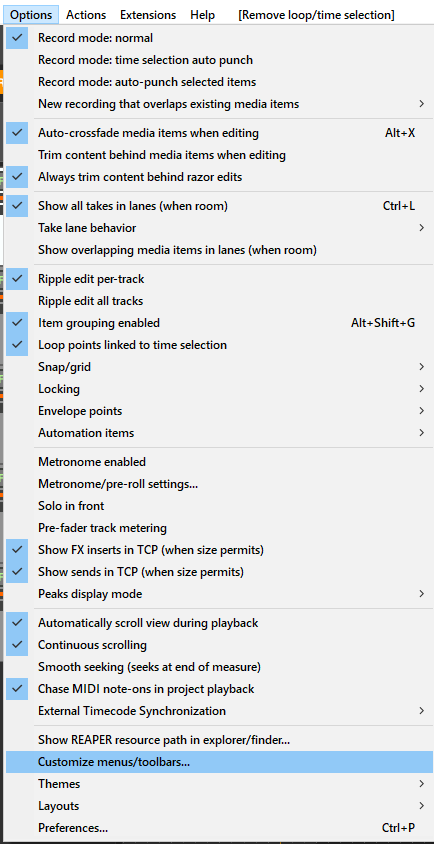434x844 pixels.
Task: Enable Metronome enabled option
Action: click(219, 462)
